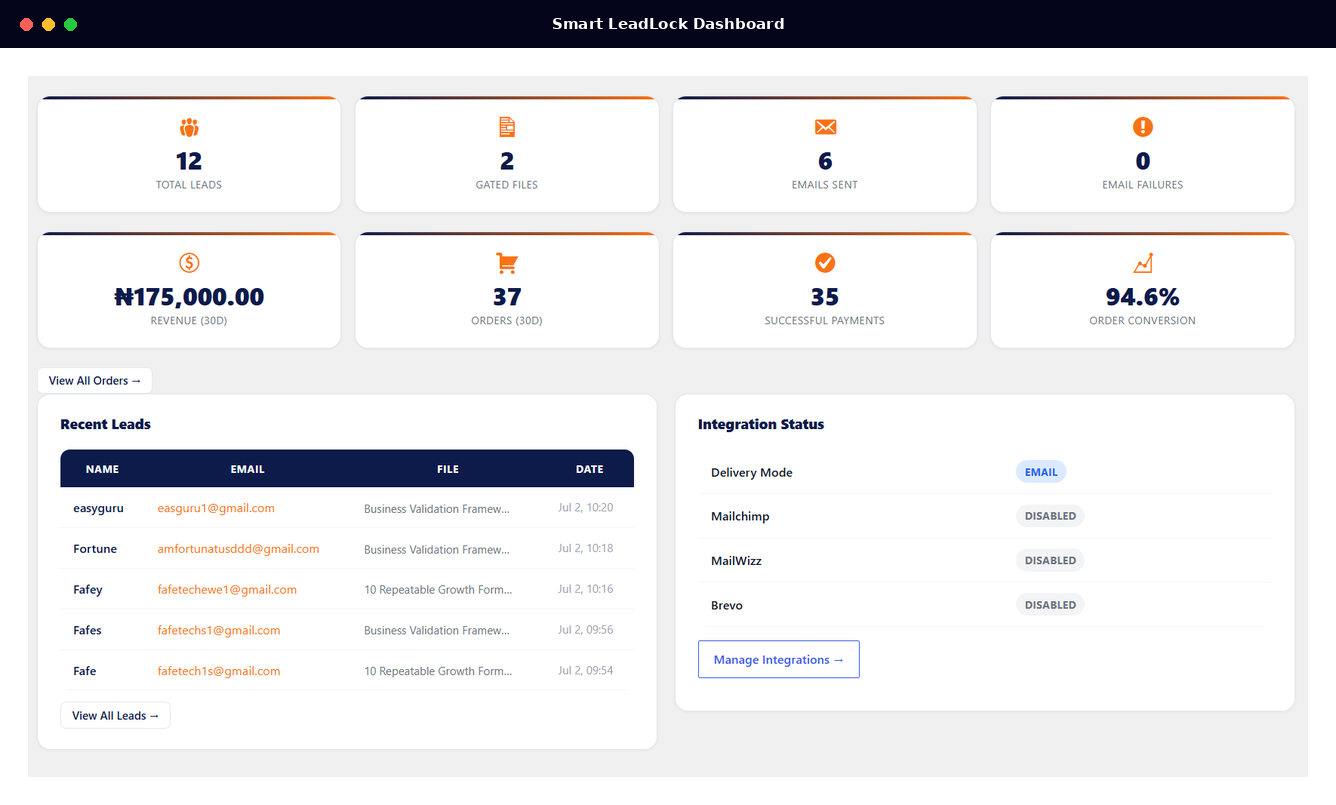This screenshot has width=1336, height=805.
Task: Click the Integration Status heading
Action: (761, 424)
